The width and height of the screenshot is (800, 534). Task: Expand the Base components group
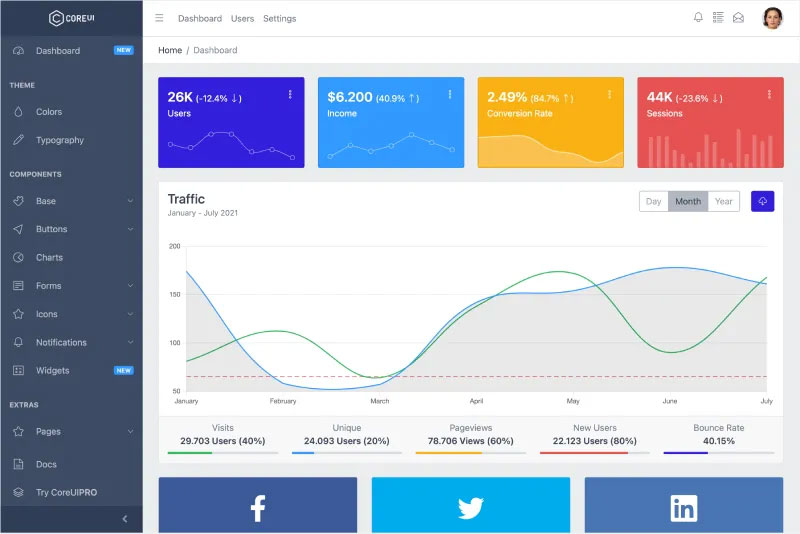tap(70, 201)
